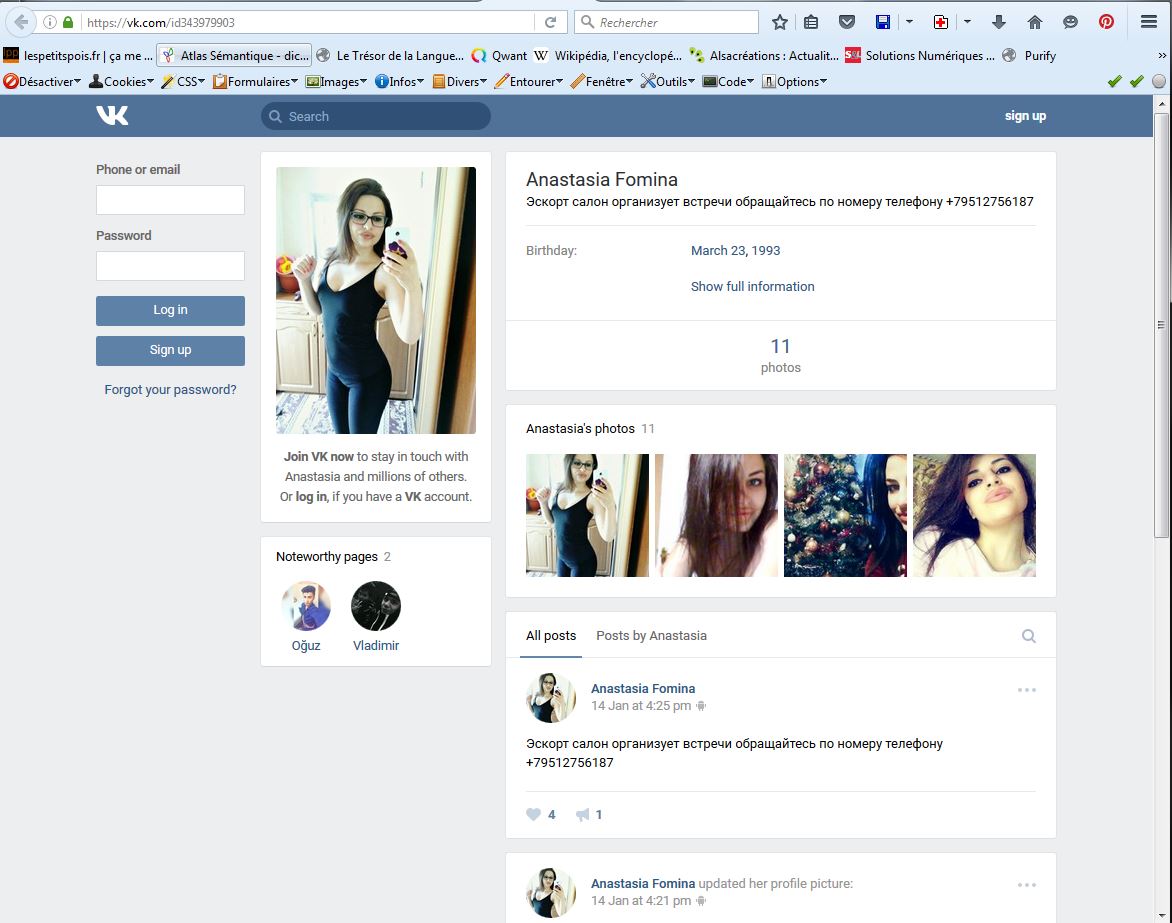Open the Cookies dropdown in developer toolbar

coord(122,82)
